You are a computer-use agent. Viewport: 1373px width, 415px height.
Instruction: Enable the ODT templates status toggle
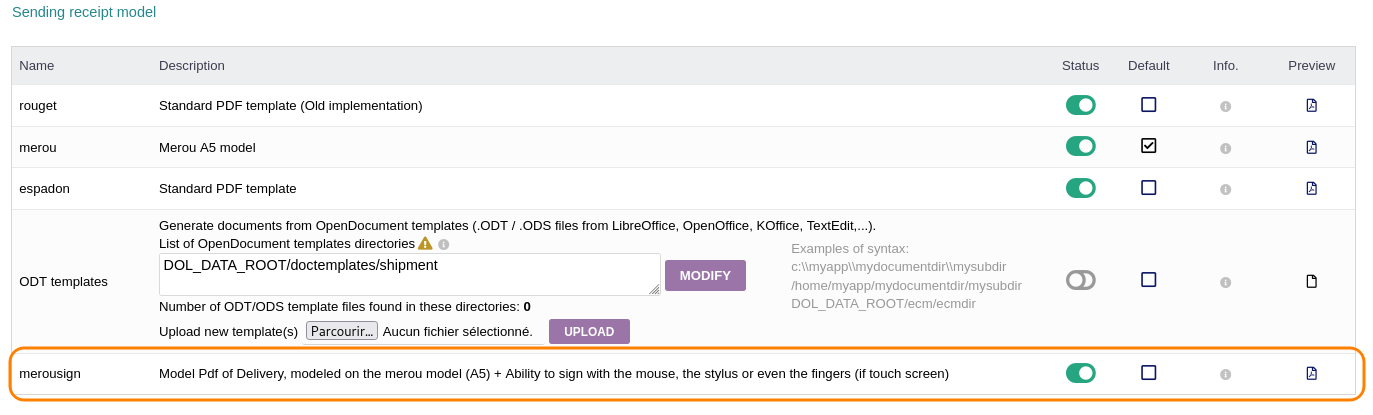(x=1080, y=280)
